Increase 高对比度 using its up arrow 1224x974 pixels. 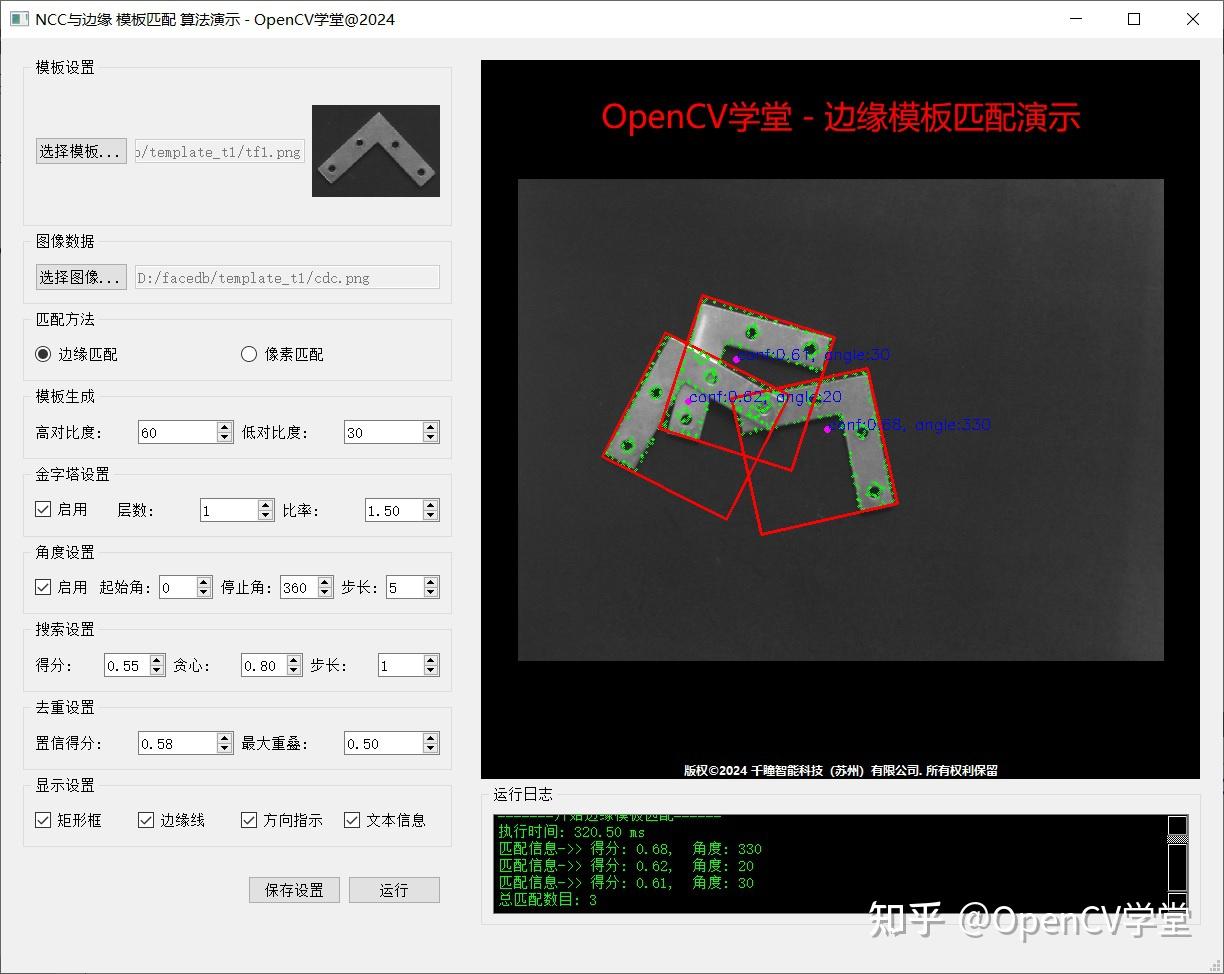(x=226, y=426)
